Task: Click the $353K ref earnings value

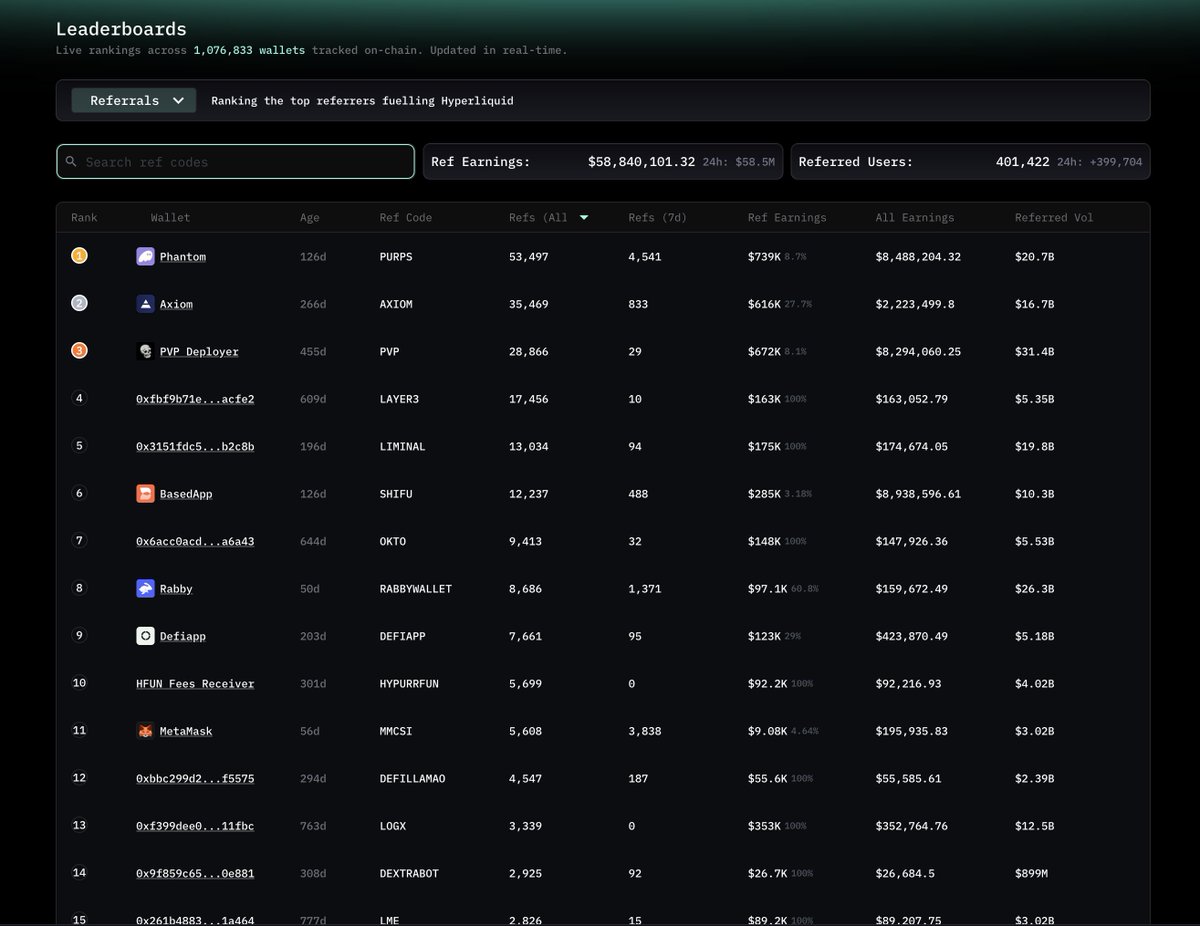Action: (764, 826)
